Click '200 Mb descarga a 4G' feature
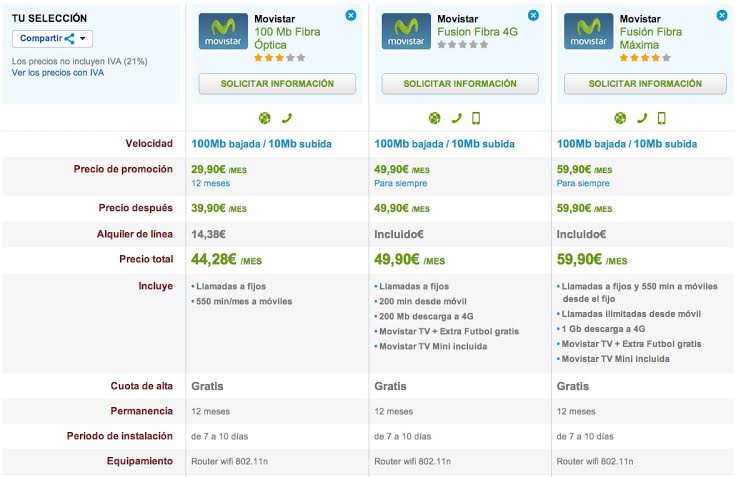The width and height of the screenshot is (736, 477). click(426, 316)
